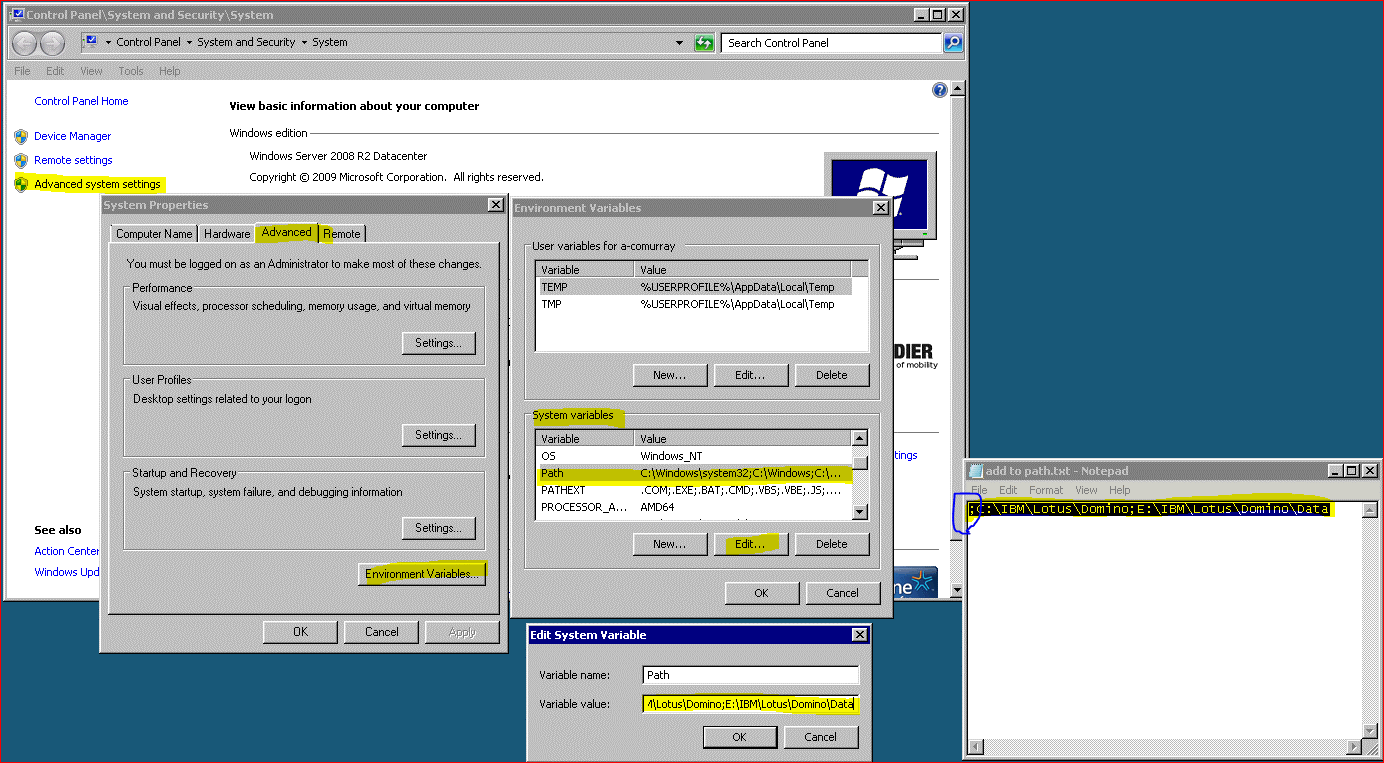Cancel the Environment Variables dialog

[x=843, y=593]
